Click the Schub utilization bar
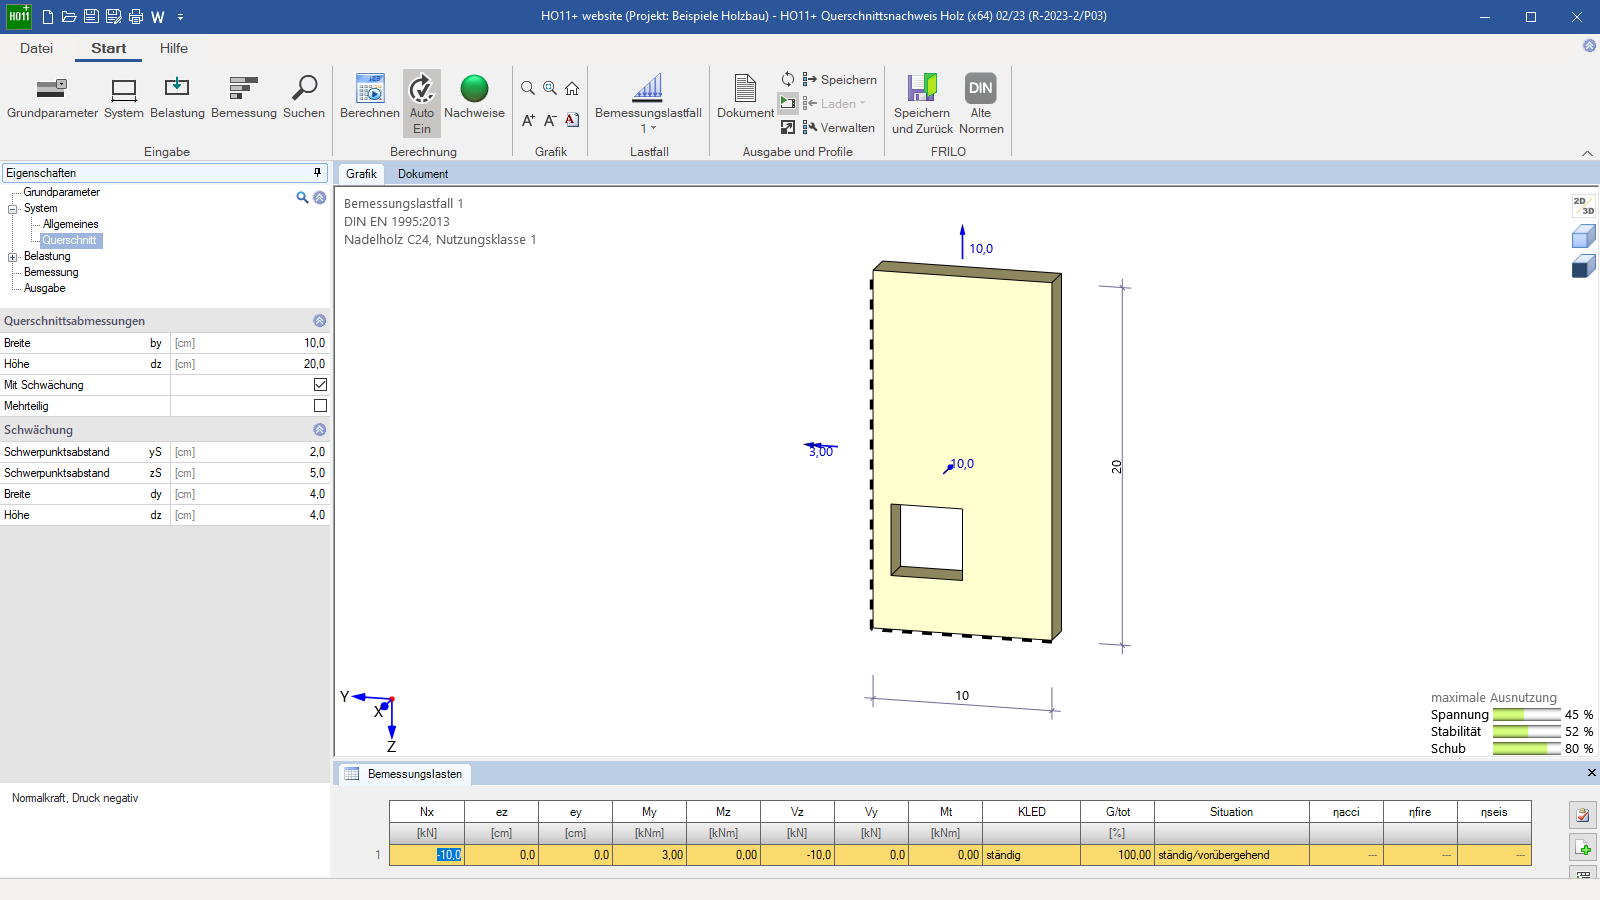The height and width of the screenshot is (900, 1600). pos(1527,749)
